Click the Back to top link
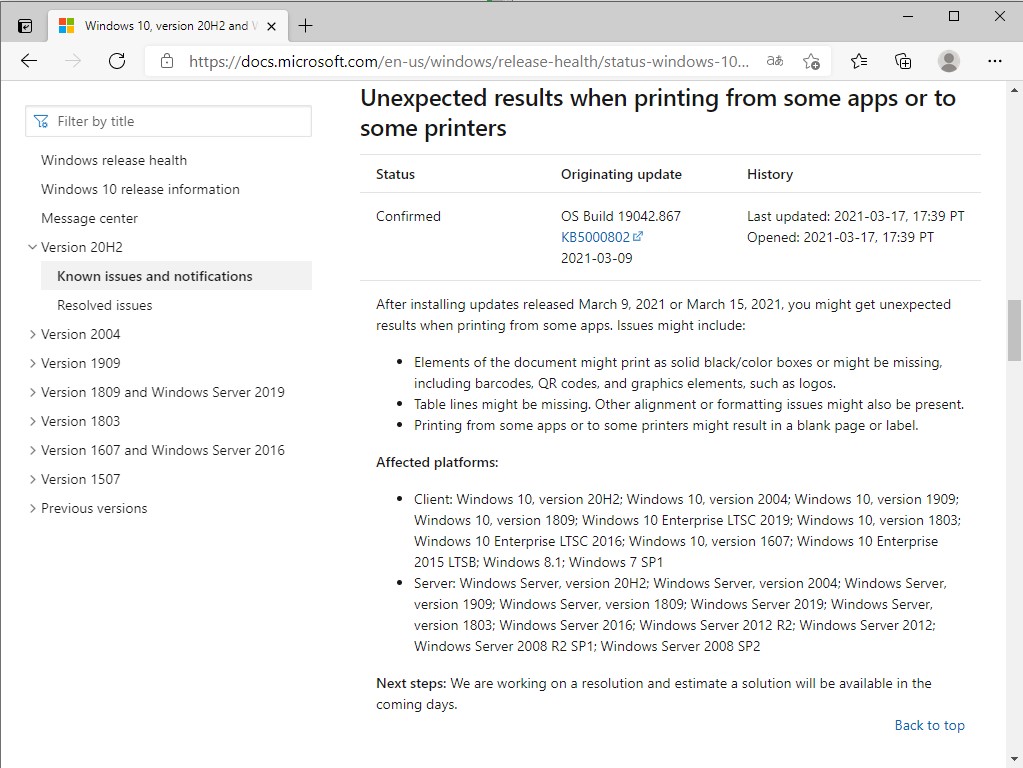This screenshot has height=768, width=1023. (929, 725)
